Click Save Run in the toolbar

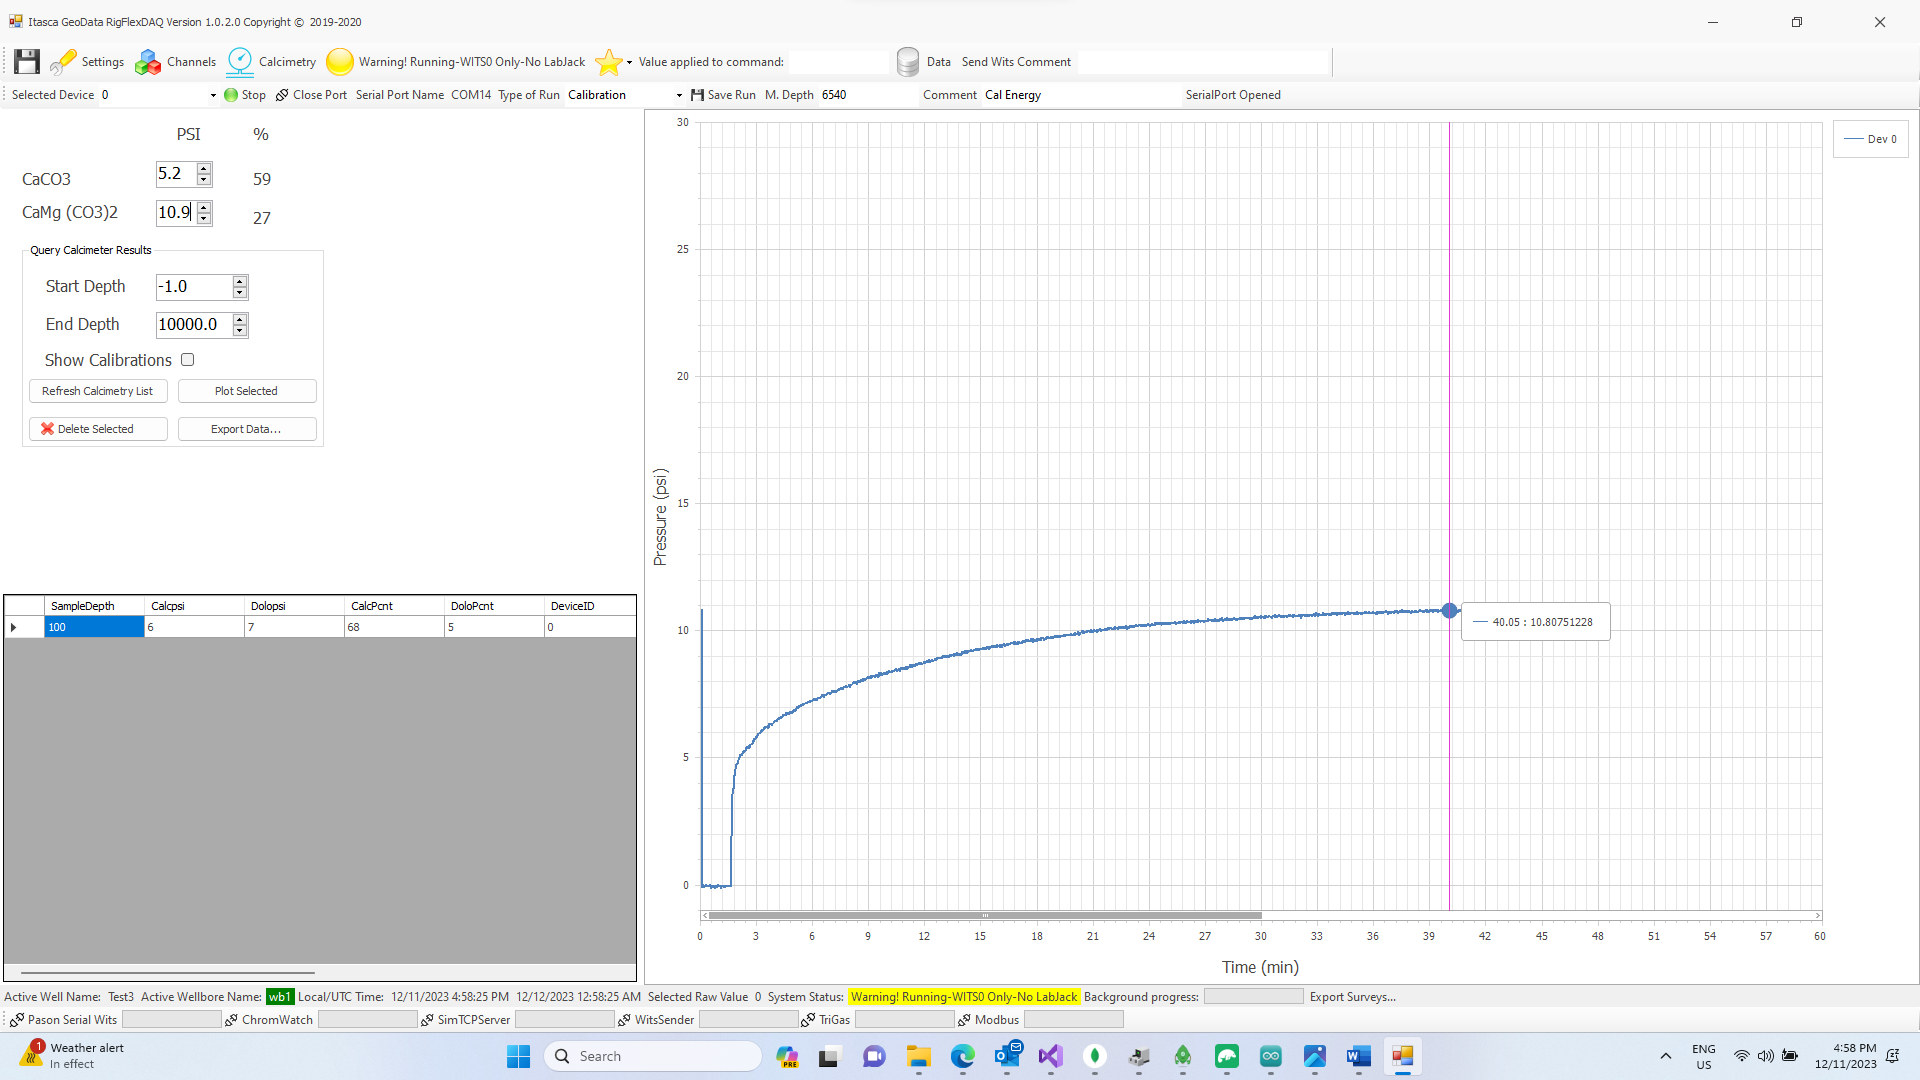coord(723,95)
